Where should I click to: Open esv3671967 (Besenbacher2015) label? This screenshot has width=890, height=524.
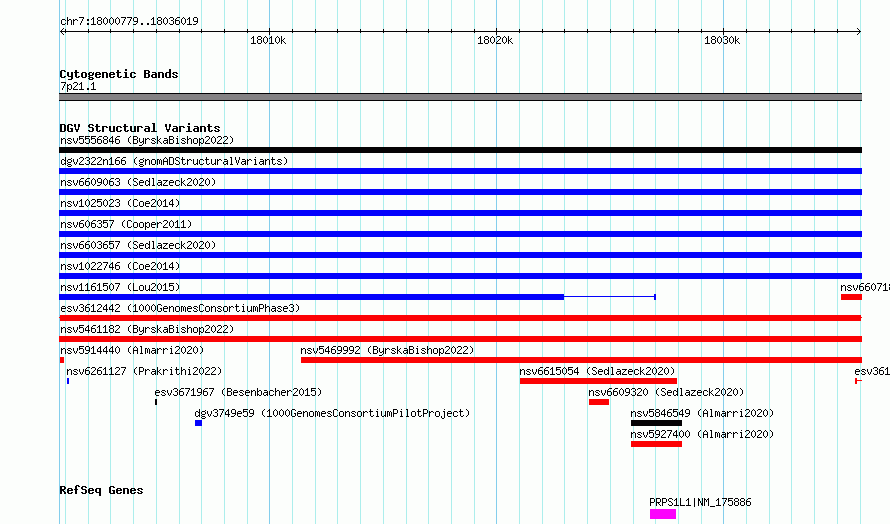tap(238, 392)
